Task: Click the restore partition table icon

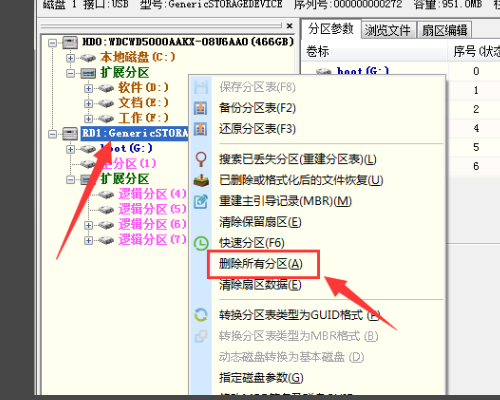Action: pyautogui.click(x=200, y=129)
